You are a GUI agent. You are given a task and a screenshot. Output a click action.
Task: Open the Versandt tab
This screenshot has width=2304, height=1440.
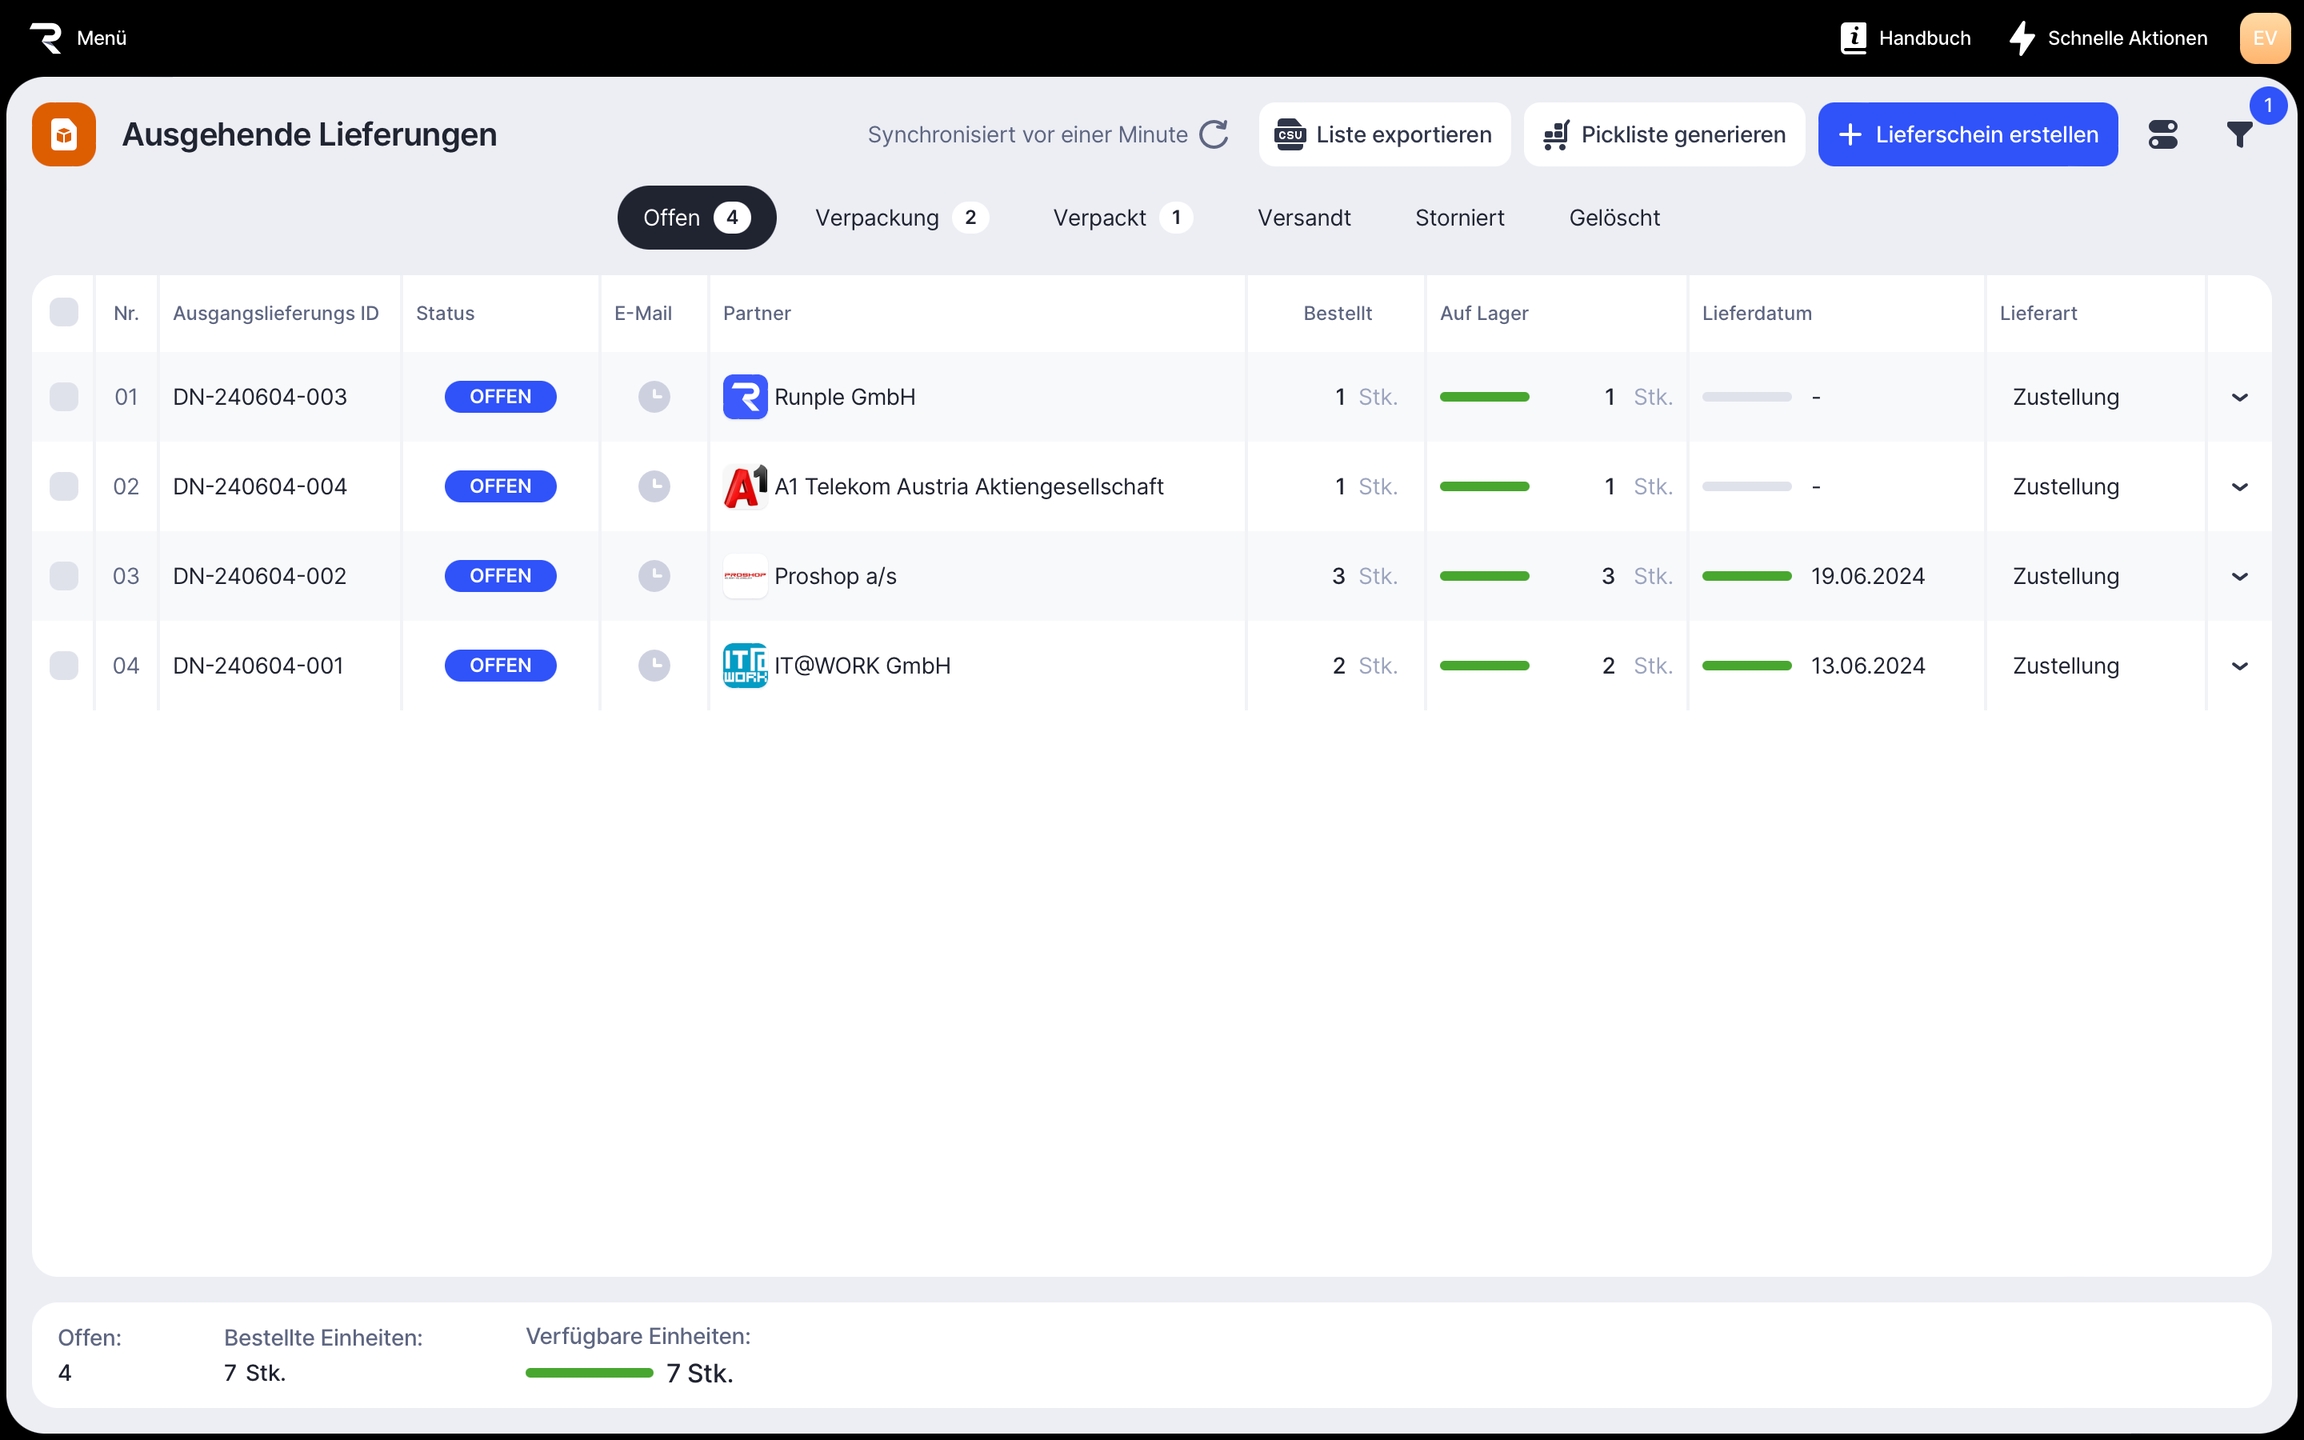[1303, 218]
